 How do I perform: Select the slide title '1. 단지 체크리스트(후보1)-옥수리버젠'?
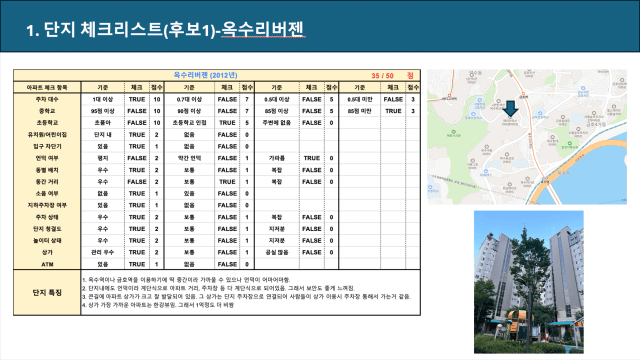coord(165,29)
